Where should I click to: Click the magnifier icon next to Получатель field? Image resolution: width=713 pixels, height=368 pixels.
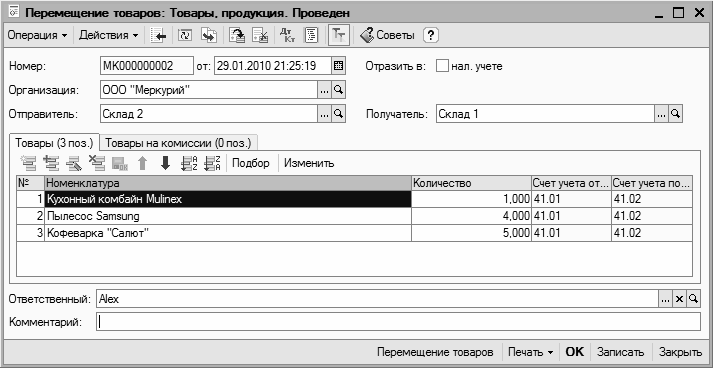(676, 114)
